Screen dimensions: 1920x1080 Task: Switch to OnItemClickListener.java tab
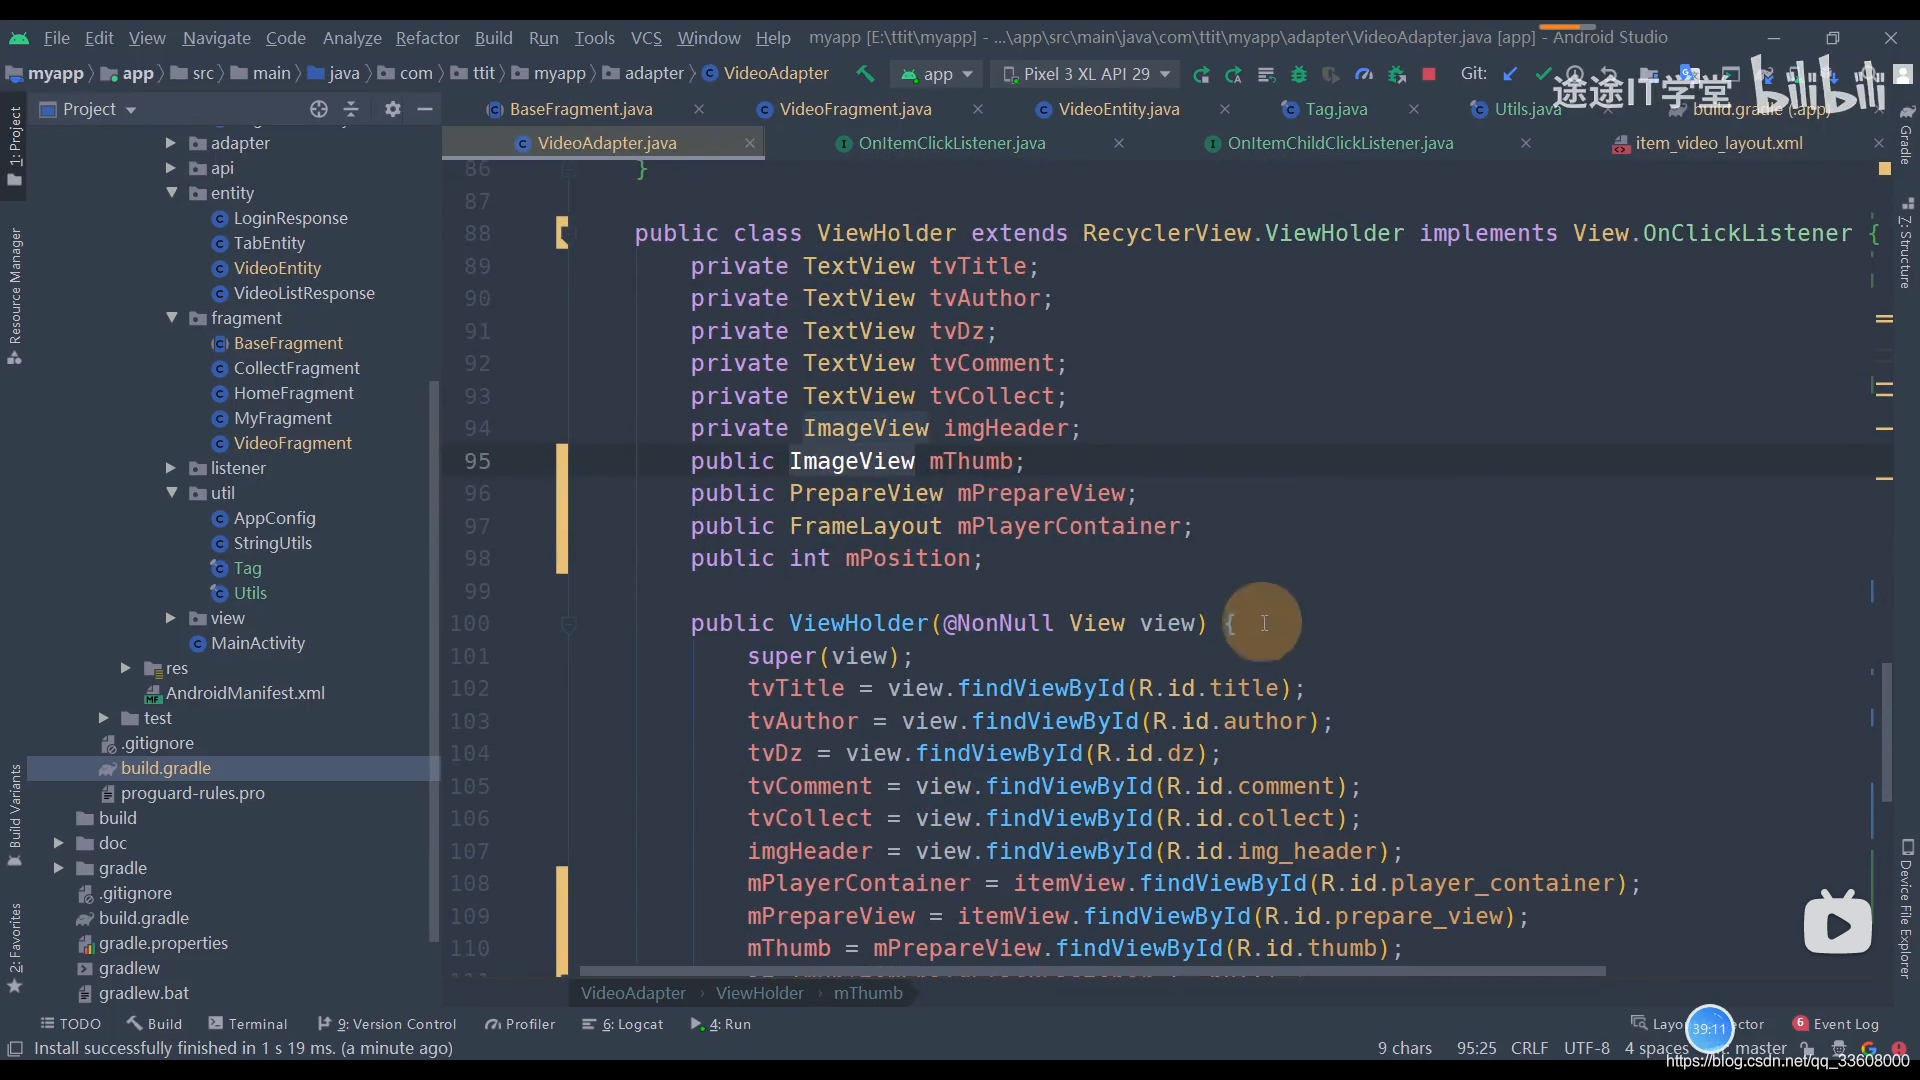tap(951, 143)
